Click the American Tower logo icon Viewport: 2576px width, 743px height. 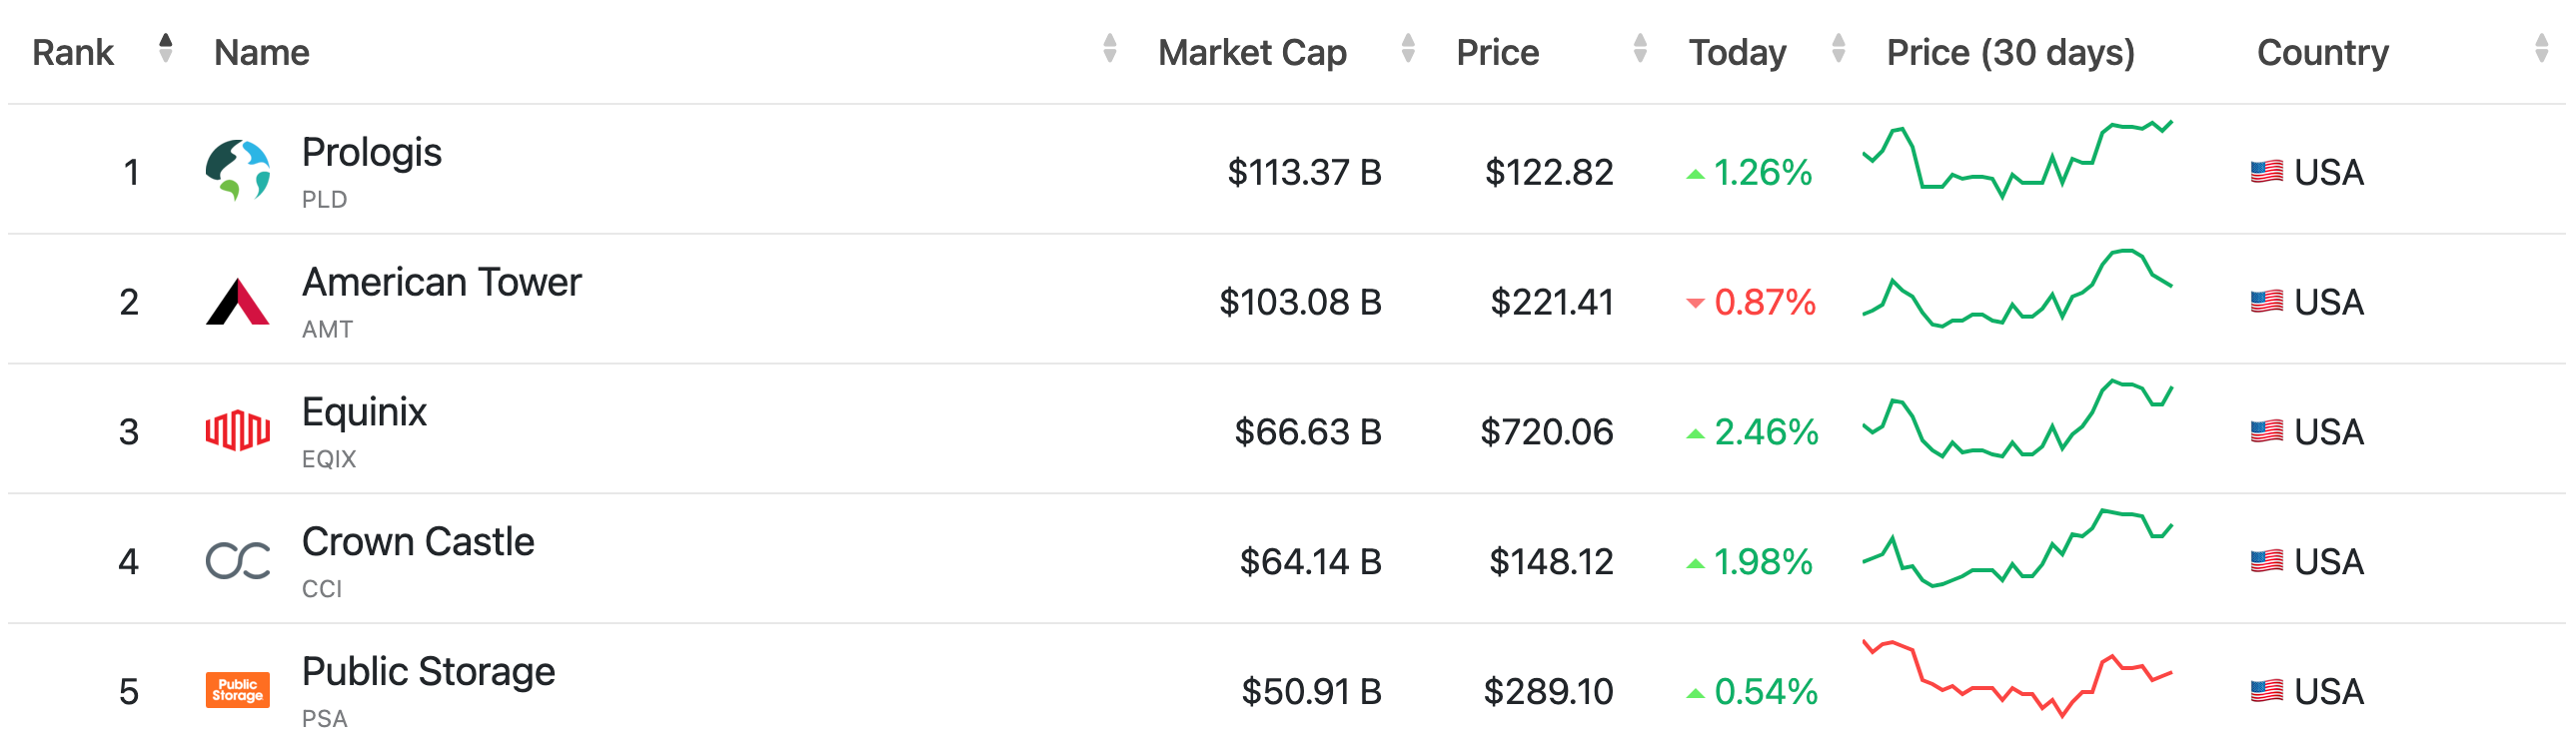pos(237,301)
